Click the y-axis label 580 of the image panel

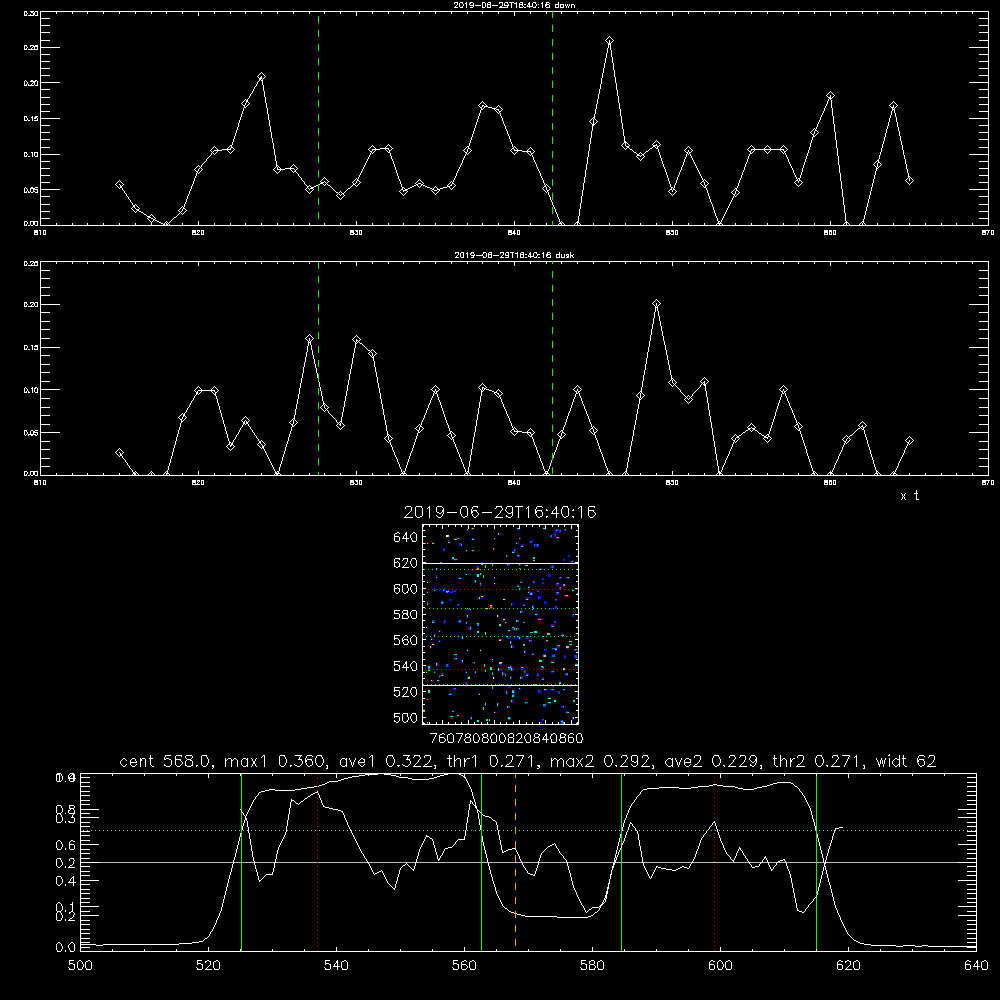(406, 615)
